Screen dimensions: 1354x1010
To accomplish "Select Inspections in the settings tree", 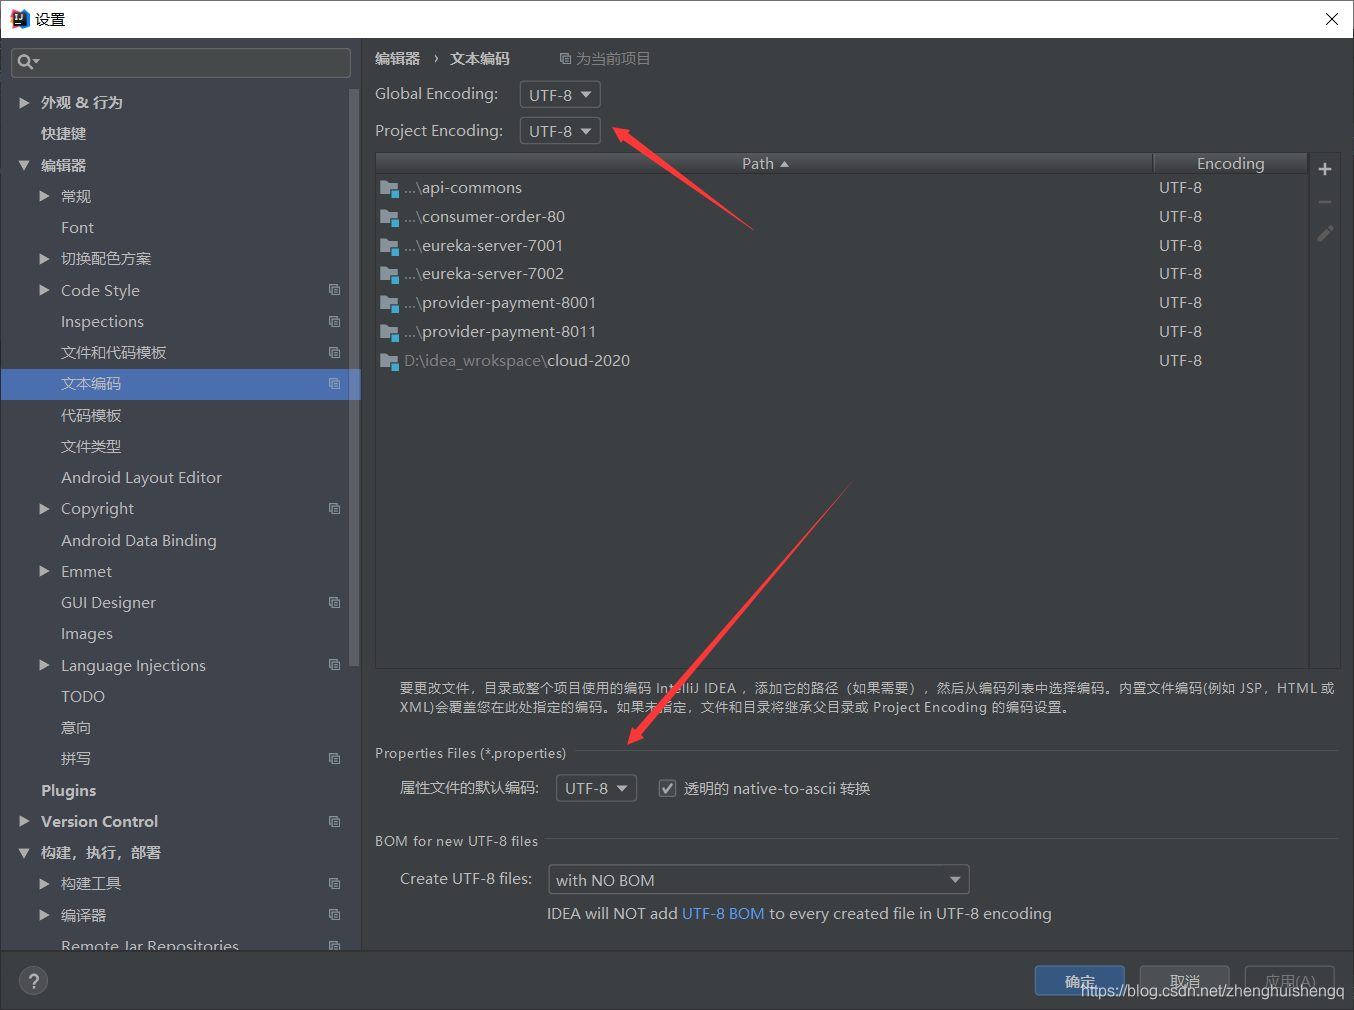I will coord(102,322).
